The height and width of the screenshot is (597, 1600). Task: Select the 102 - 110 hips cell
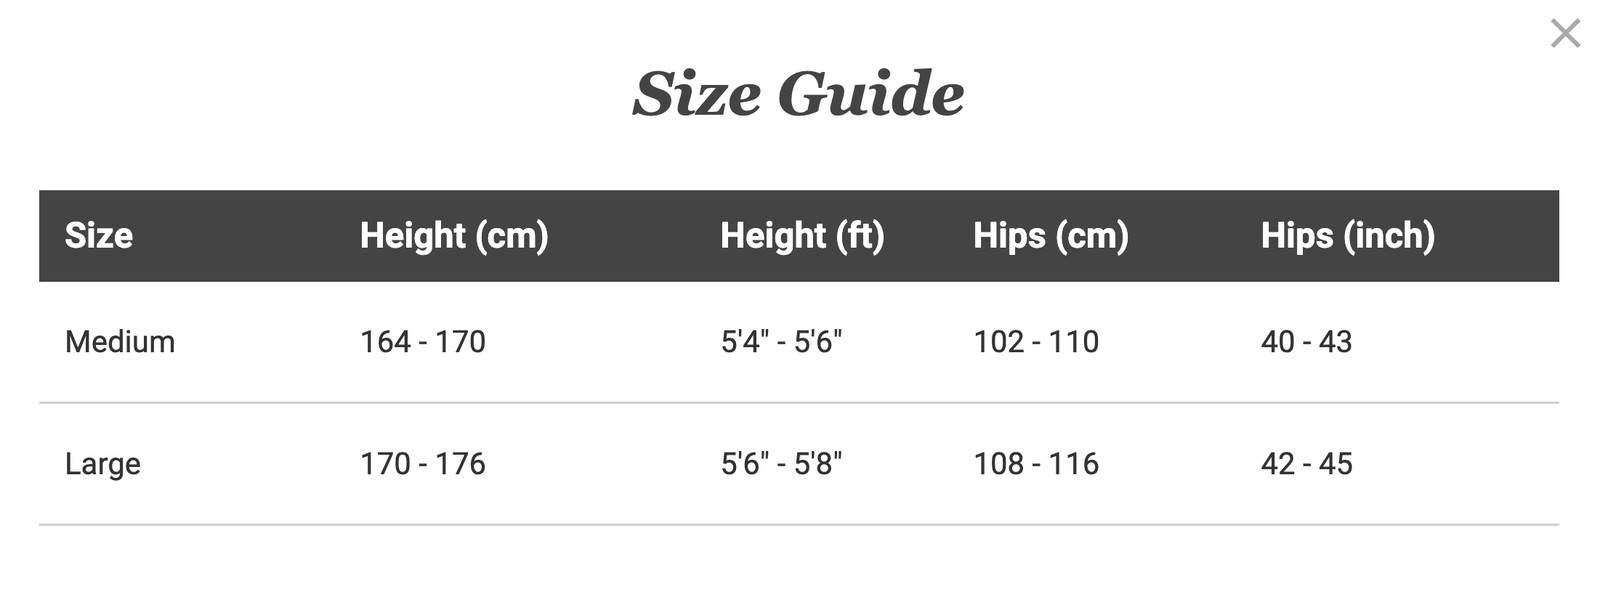click(1036, 342)
